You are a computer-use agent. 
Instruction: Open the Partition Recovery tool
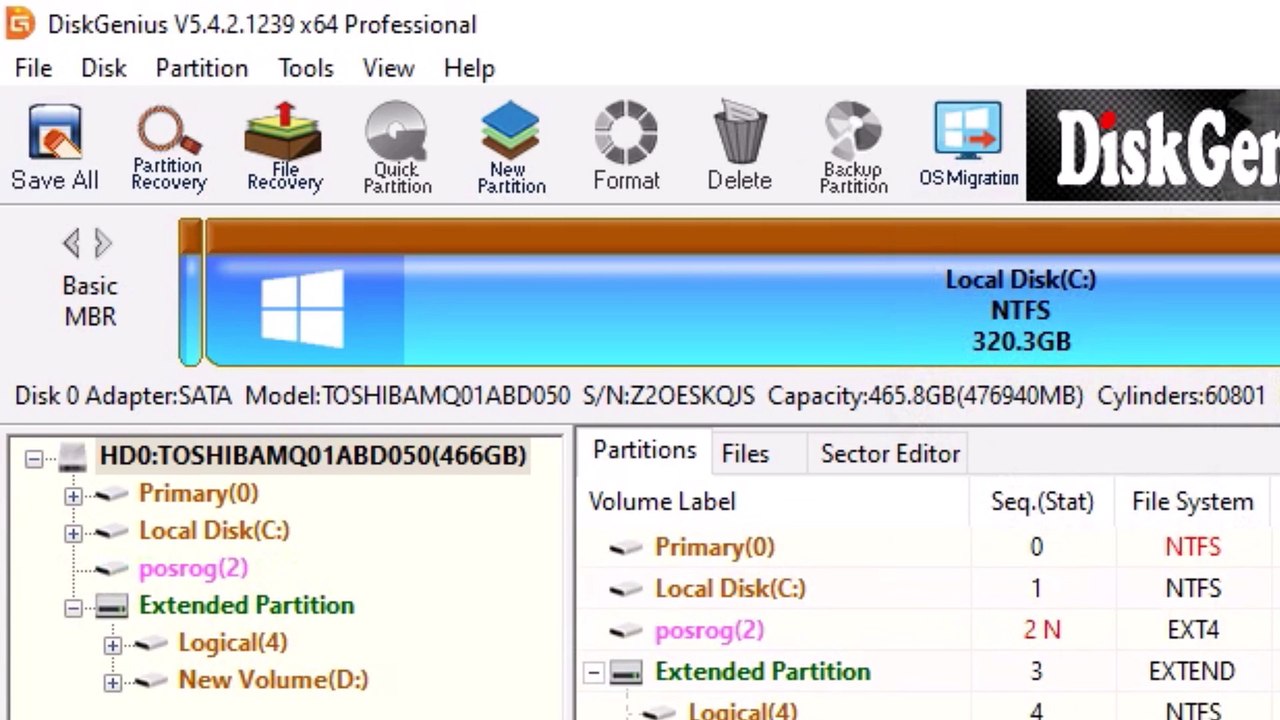(x=168, y=147)
